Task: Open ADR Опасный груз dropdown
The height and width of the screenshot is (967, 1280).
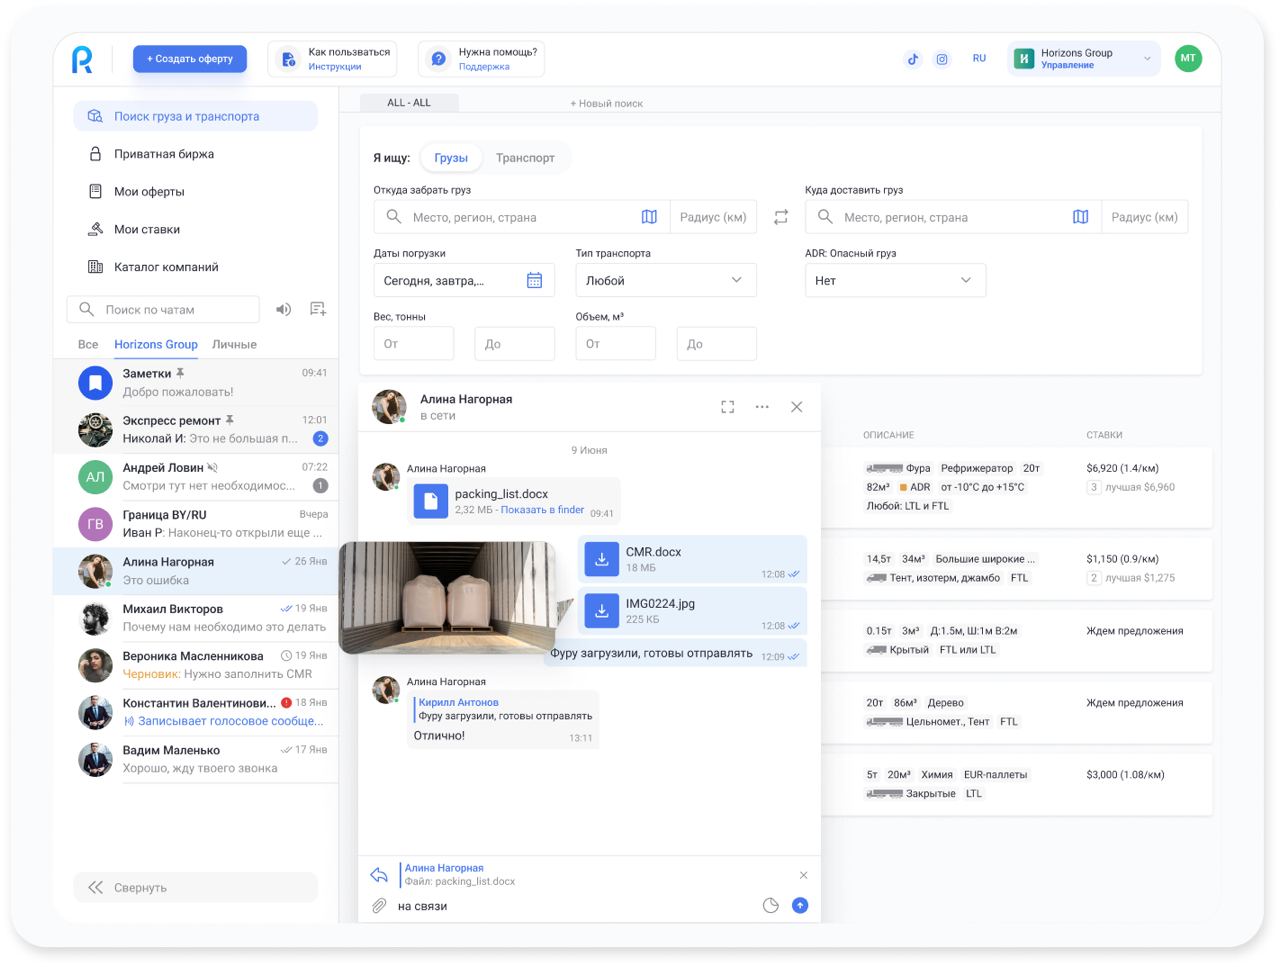Action: click(x=895, y=281)
